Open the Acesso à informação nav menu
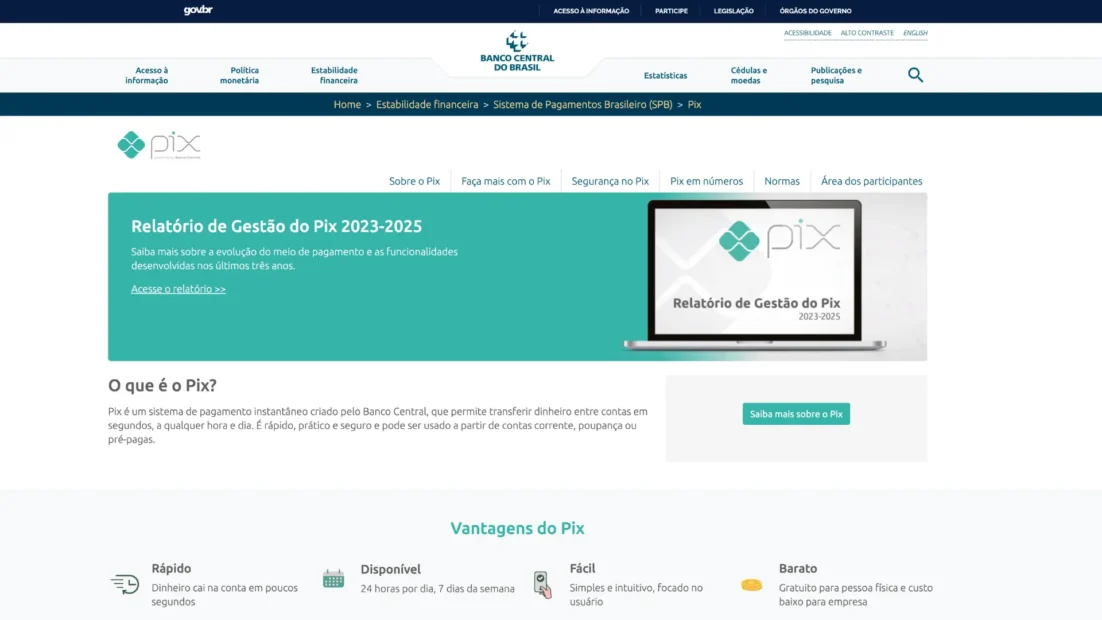 tap(147, 75)
